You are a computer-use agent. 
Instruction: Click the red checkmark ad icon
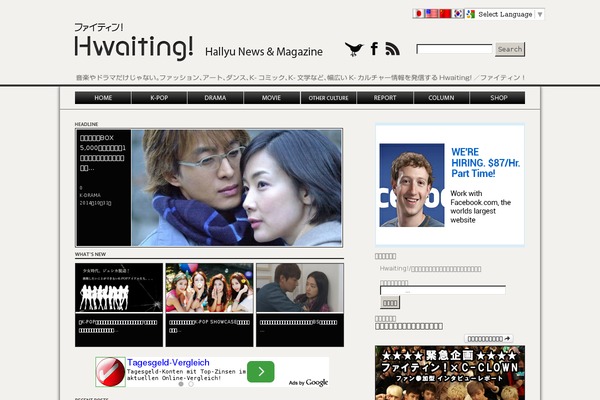110,372
